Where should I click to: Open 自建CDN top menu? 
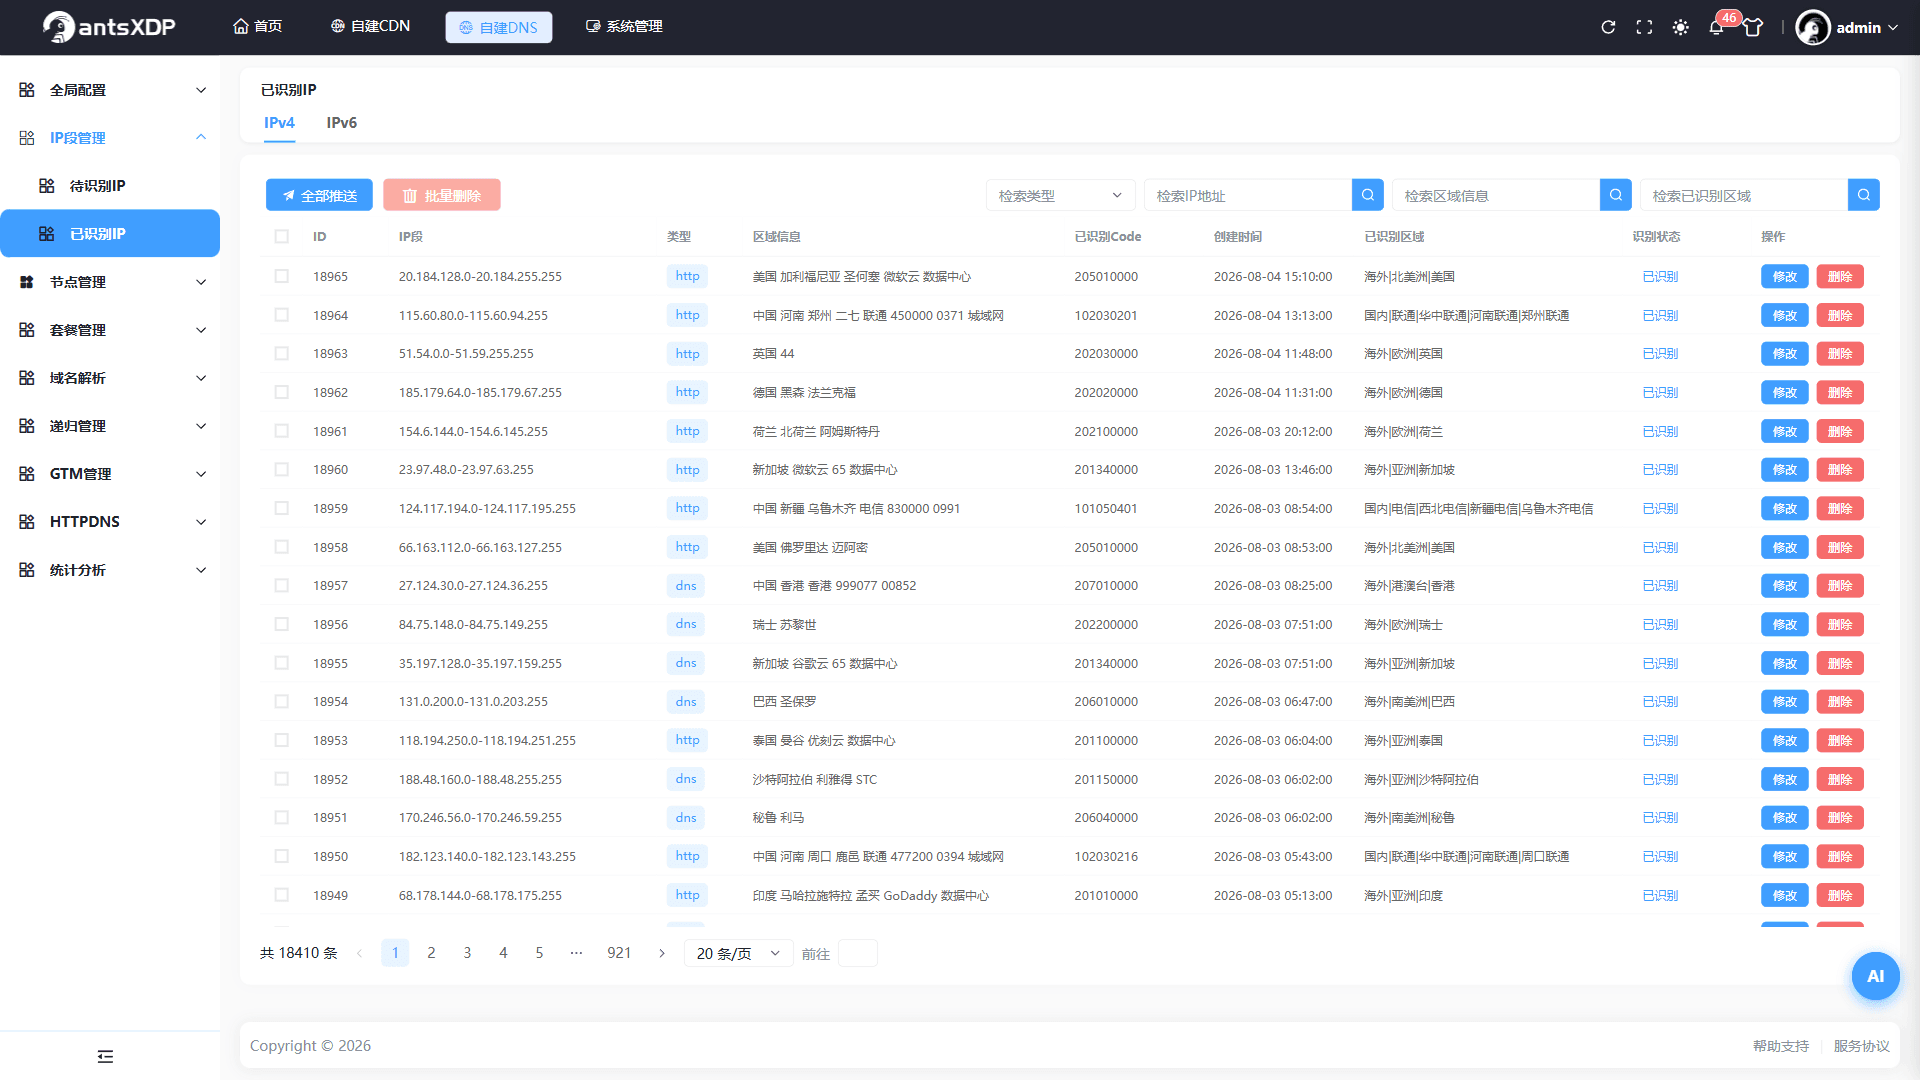(x=370, y=26)
